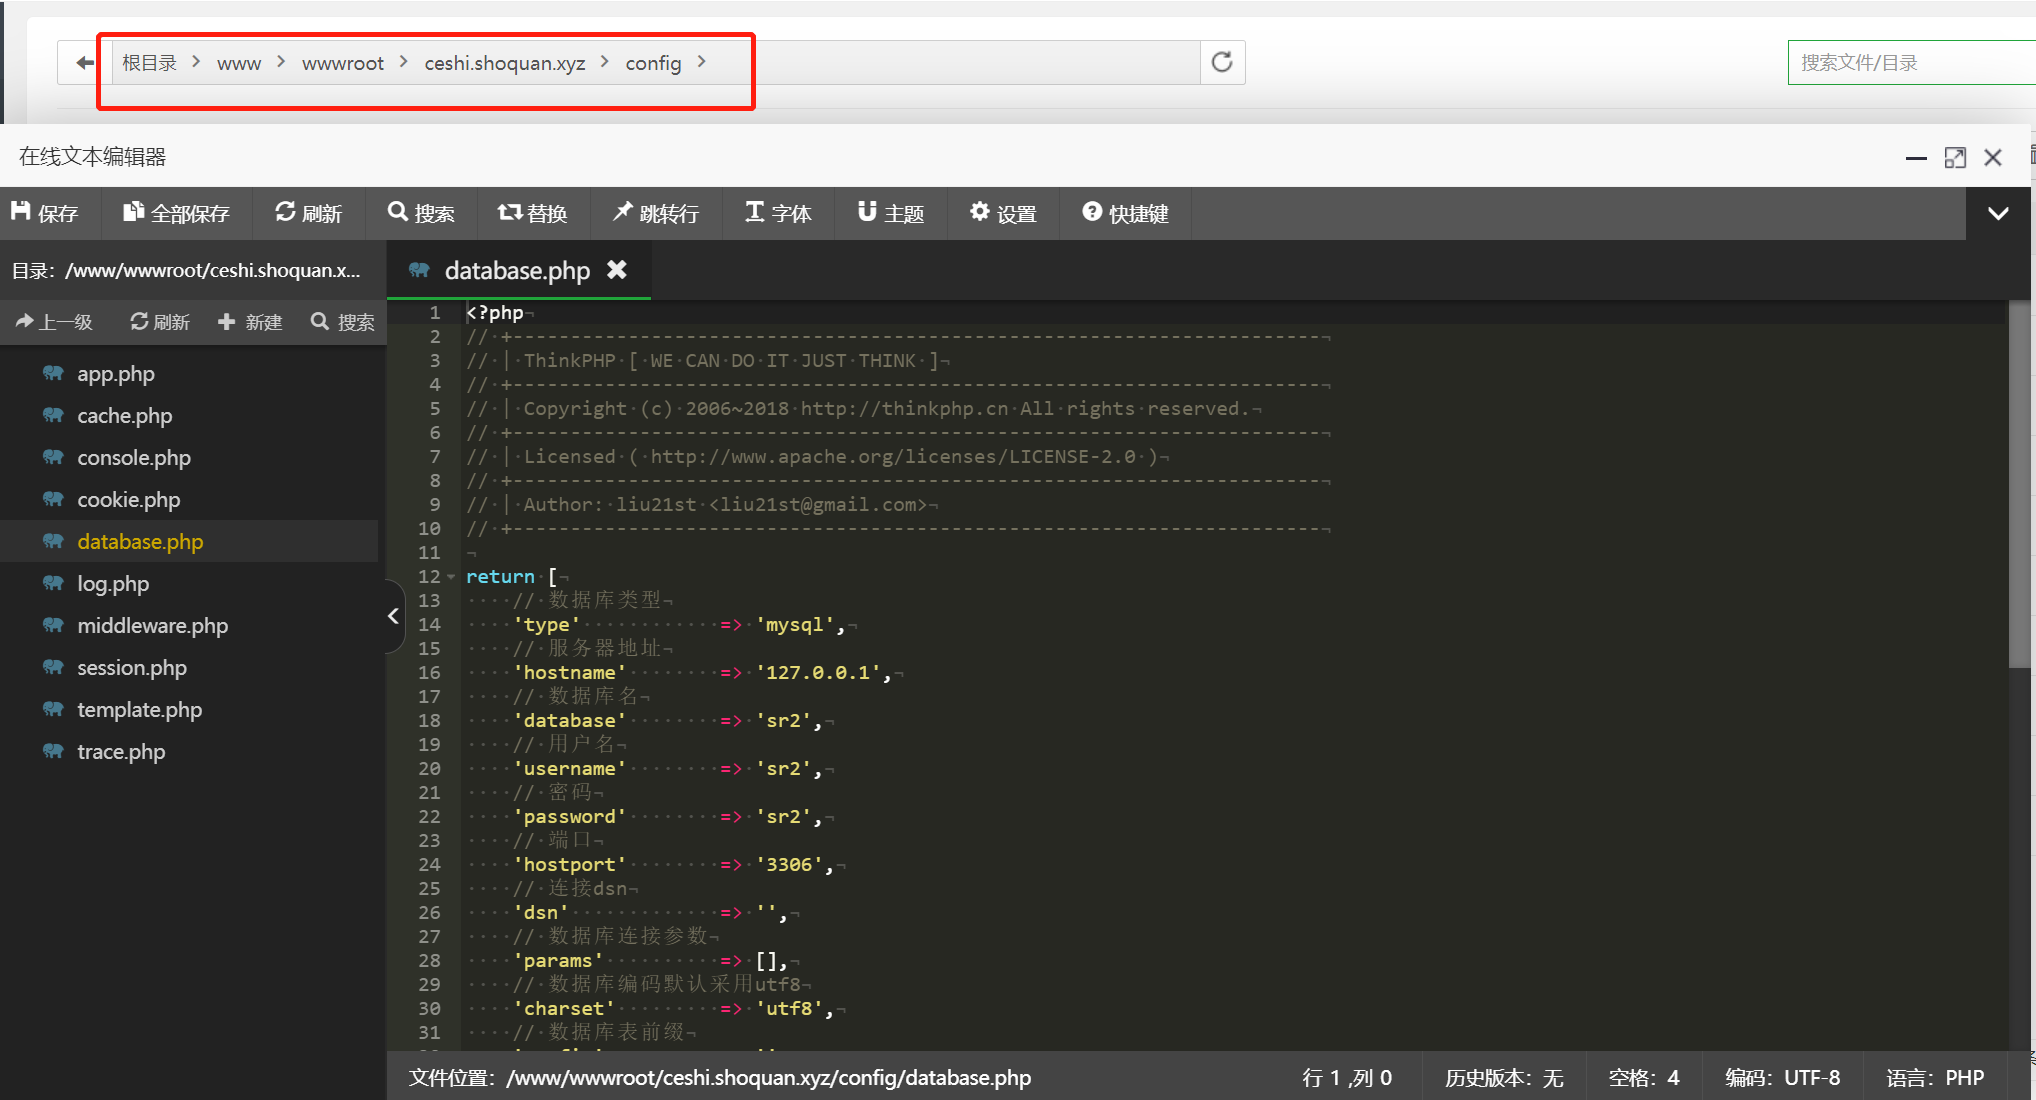The height and width of the screenshot is (1100, 2036).
Task: Click Jump to line (跳转行) icon
Action: 656,213
